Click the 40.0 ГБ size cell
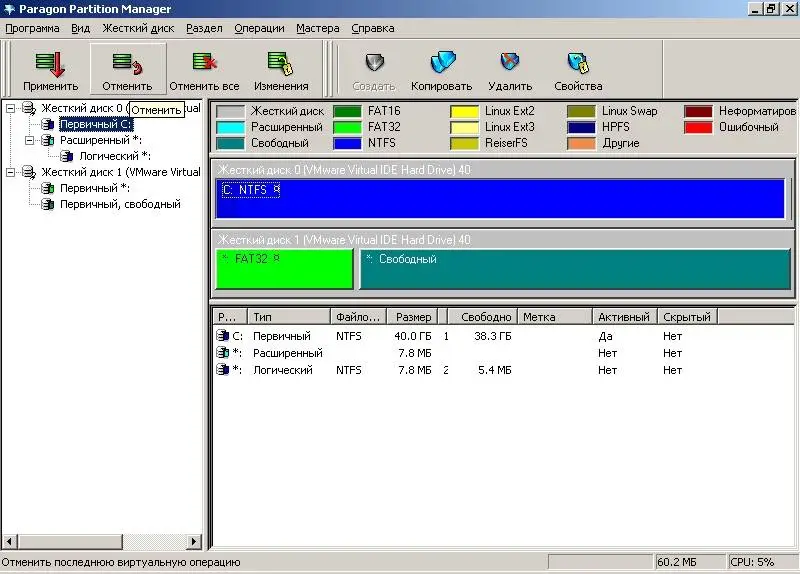 click(x=412, y=336)
